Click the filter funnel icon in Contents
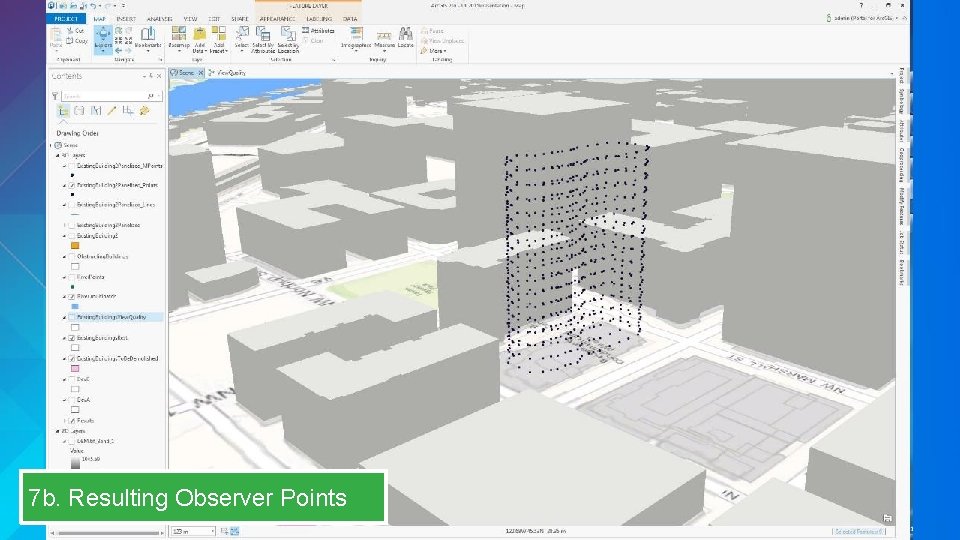This screenshot has height=540, width=960. click(x=55, y=96)
